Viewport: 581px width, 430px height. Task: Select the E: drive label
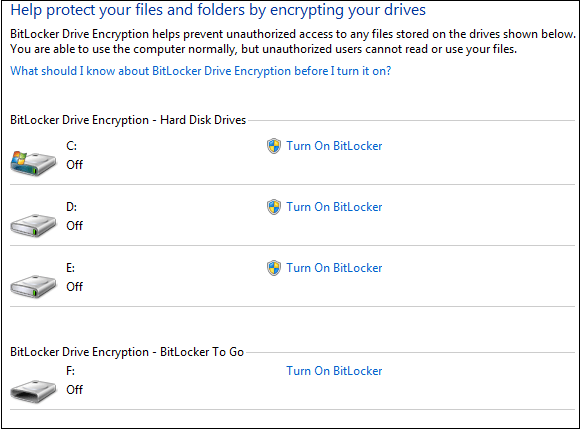[71, 268]
